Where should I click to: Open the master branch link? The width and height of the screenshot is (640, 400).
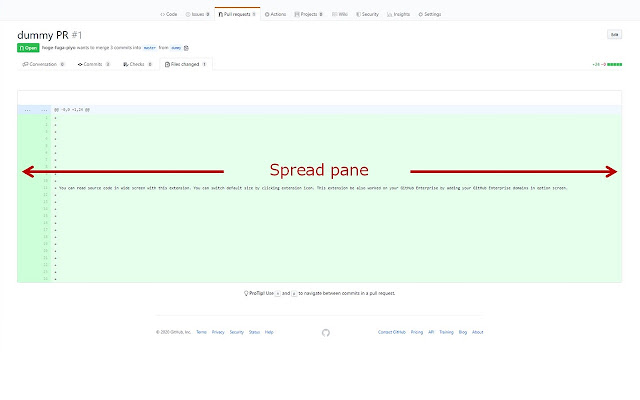pos(150,48)
